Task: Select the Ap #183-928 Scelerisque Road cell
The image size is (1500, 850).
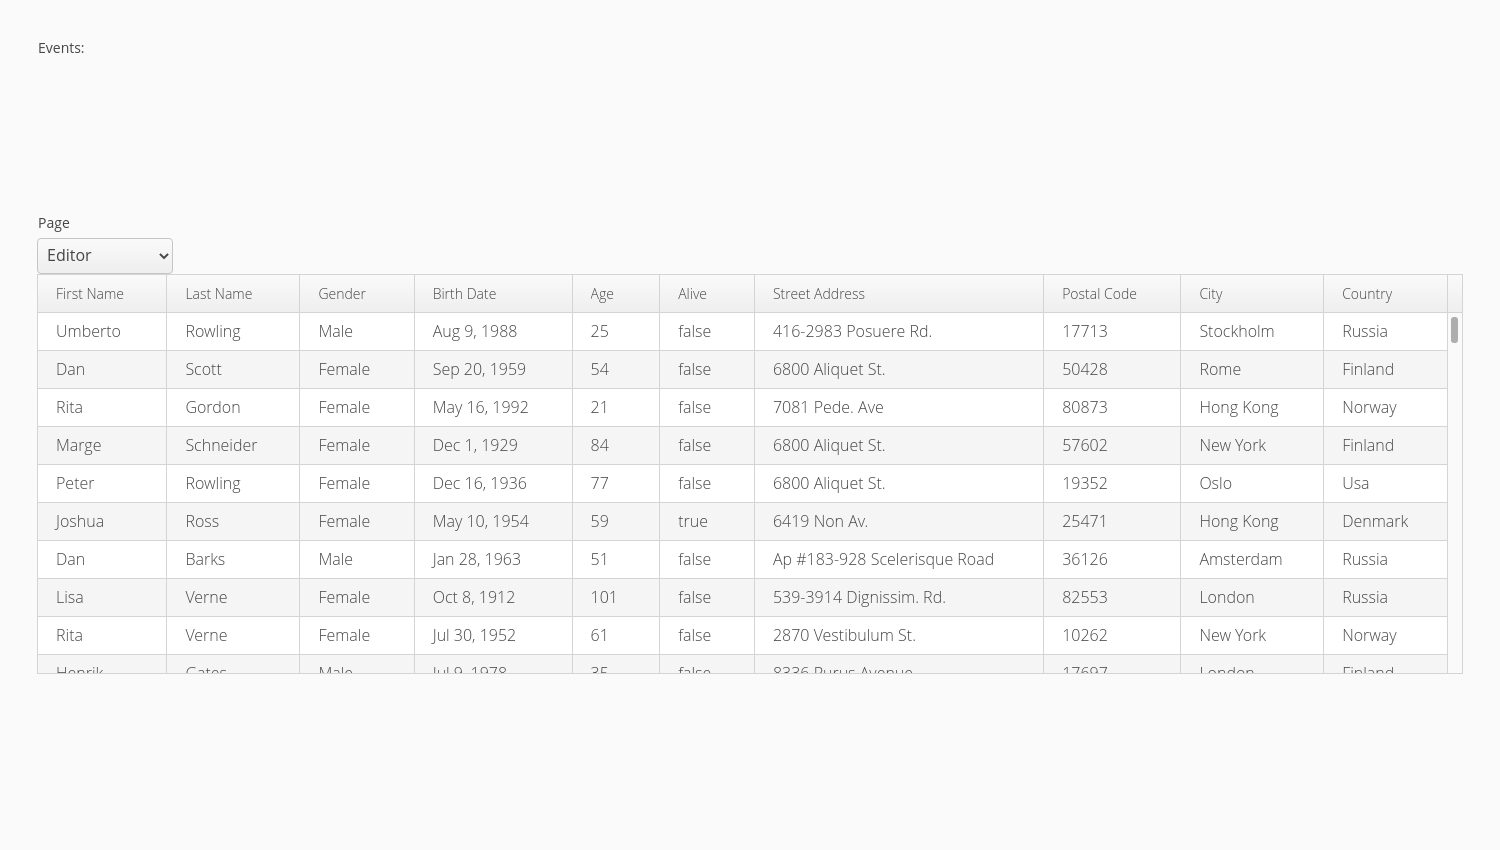Action: [x=899, y=560]
